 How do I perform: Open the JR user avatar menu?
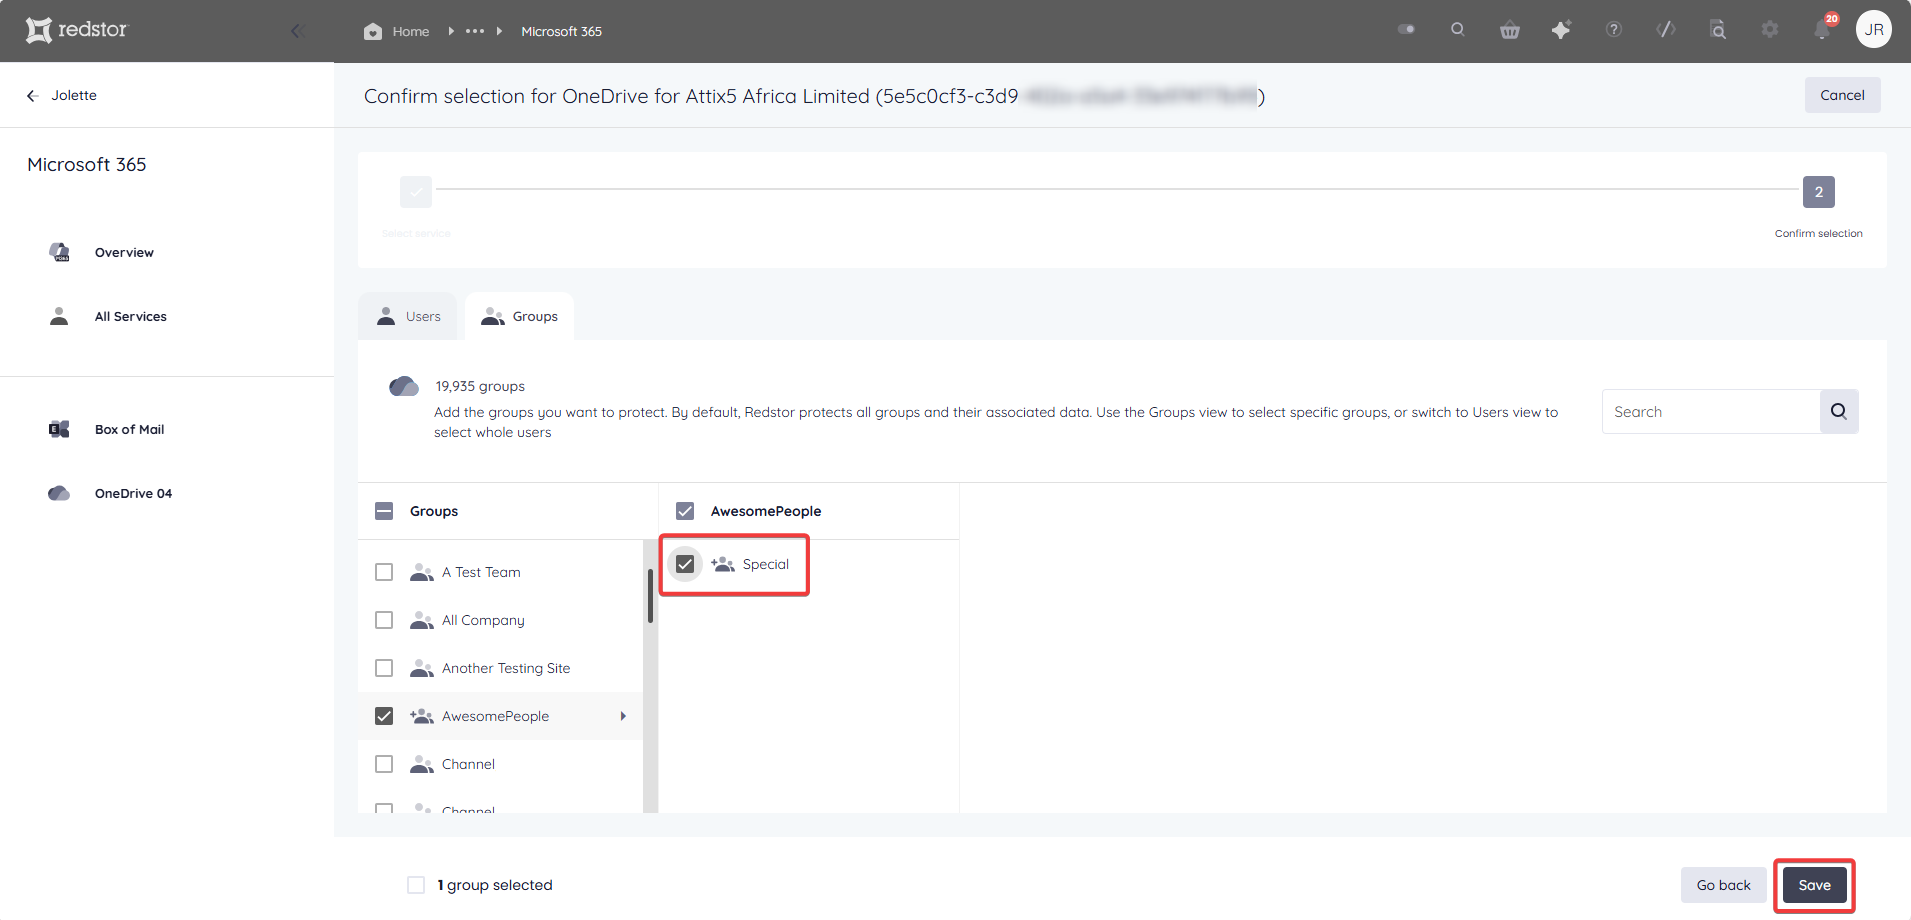pos(1874,29)
